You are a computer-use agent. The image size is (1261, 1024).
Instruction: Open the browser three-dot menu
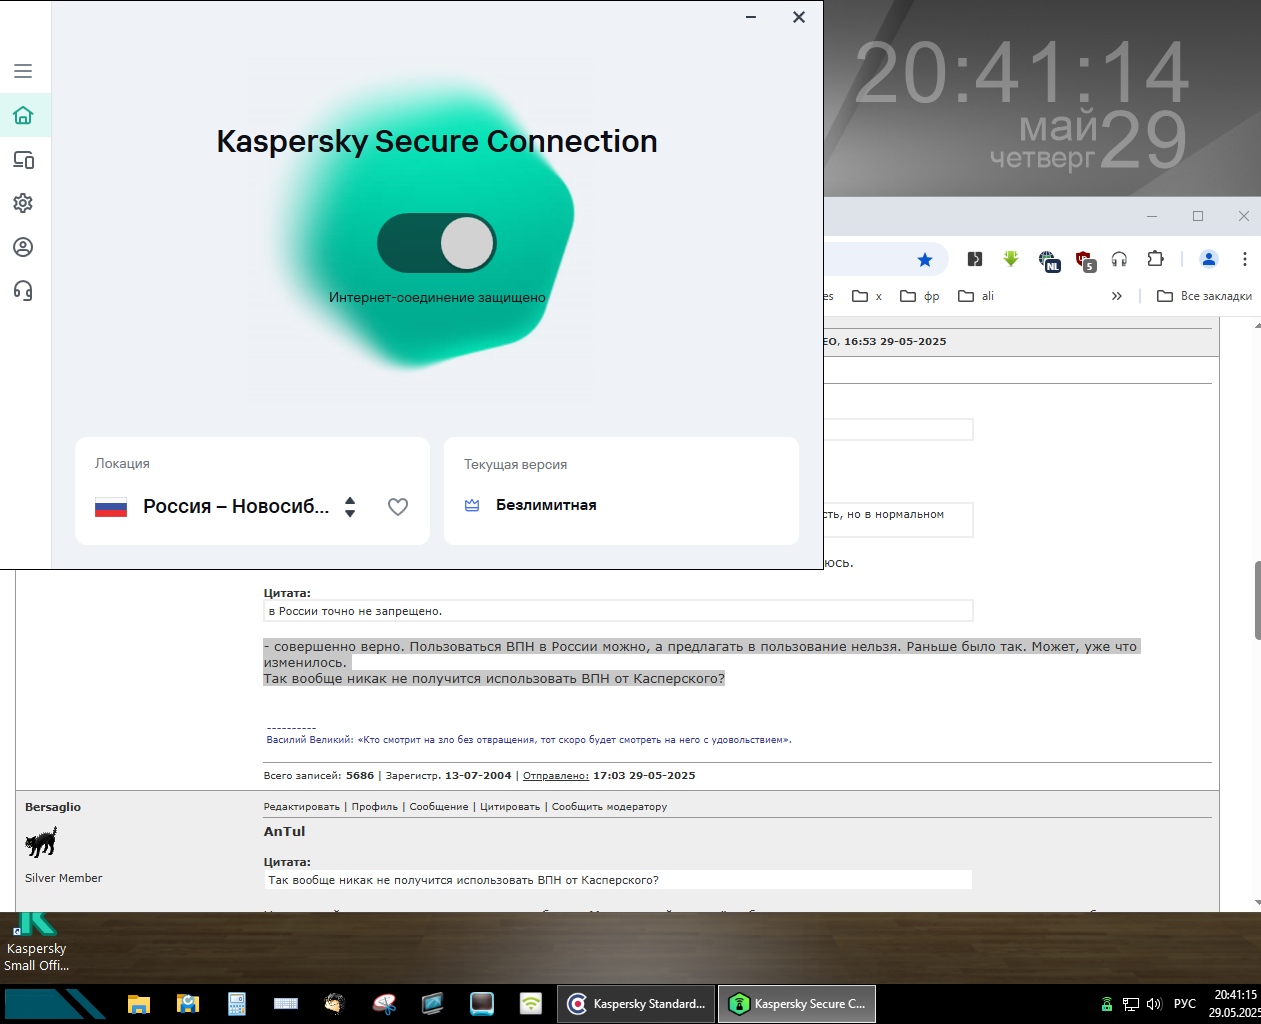click(1245, 259)
